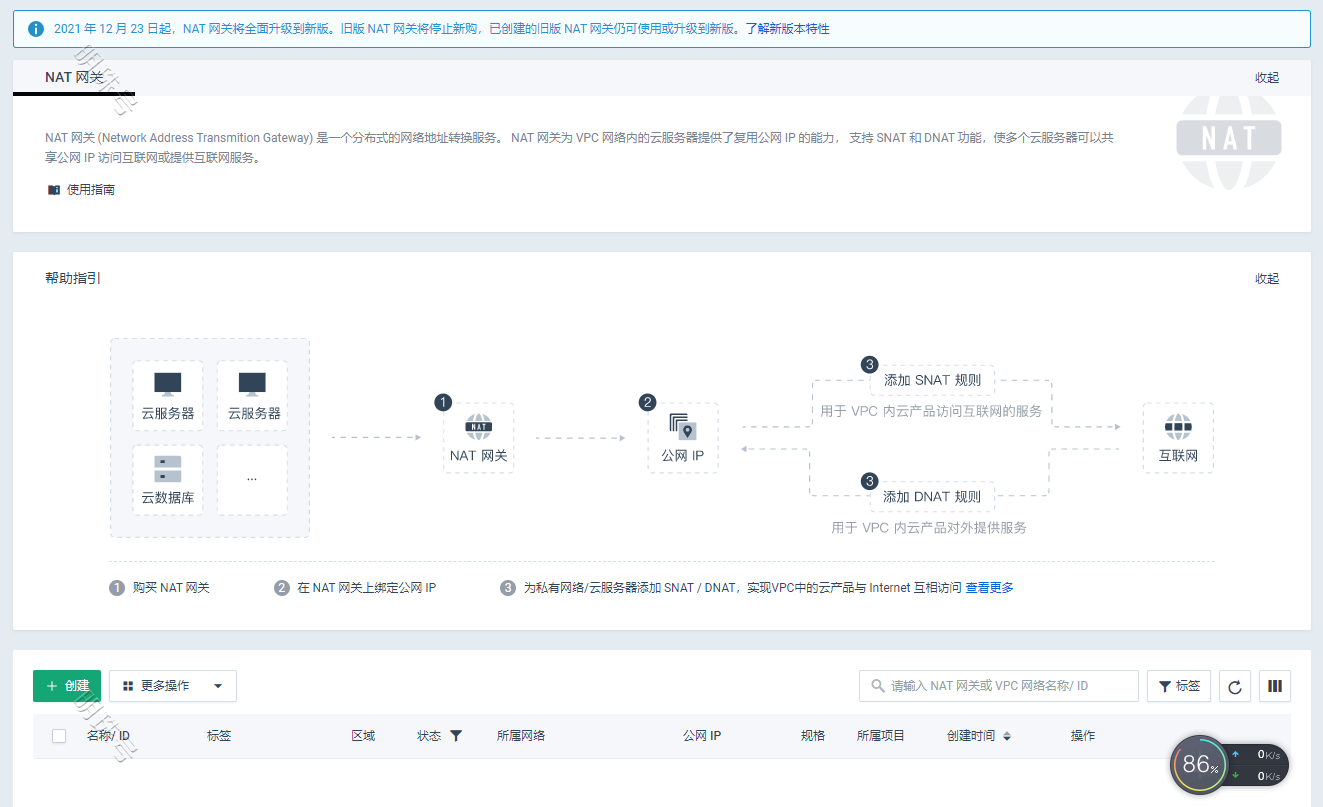Open the 更多操作 dropdown
The height and width of the screenshot is (807, 1323).
(x=173, y=686)
